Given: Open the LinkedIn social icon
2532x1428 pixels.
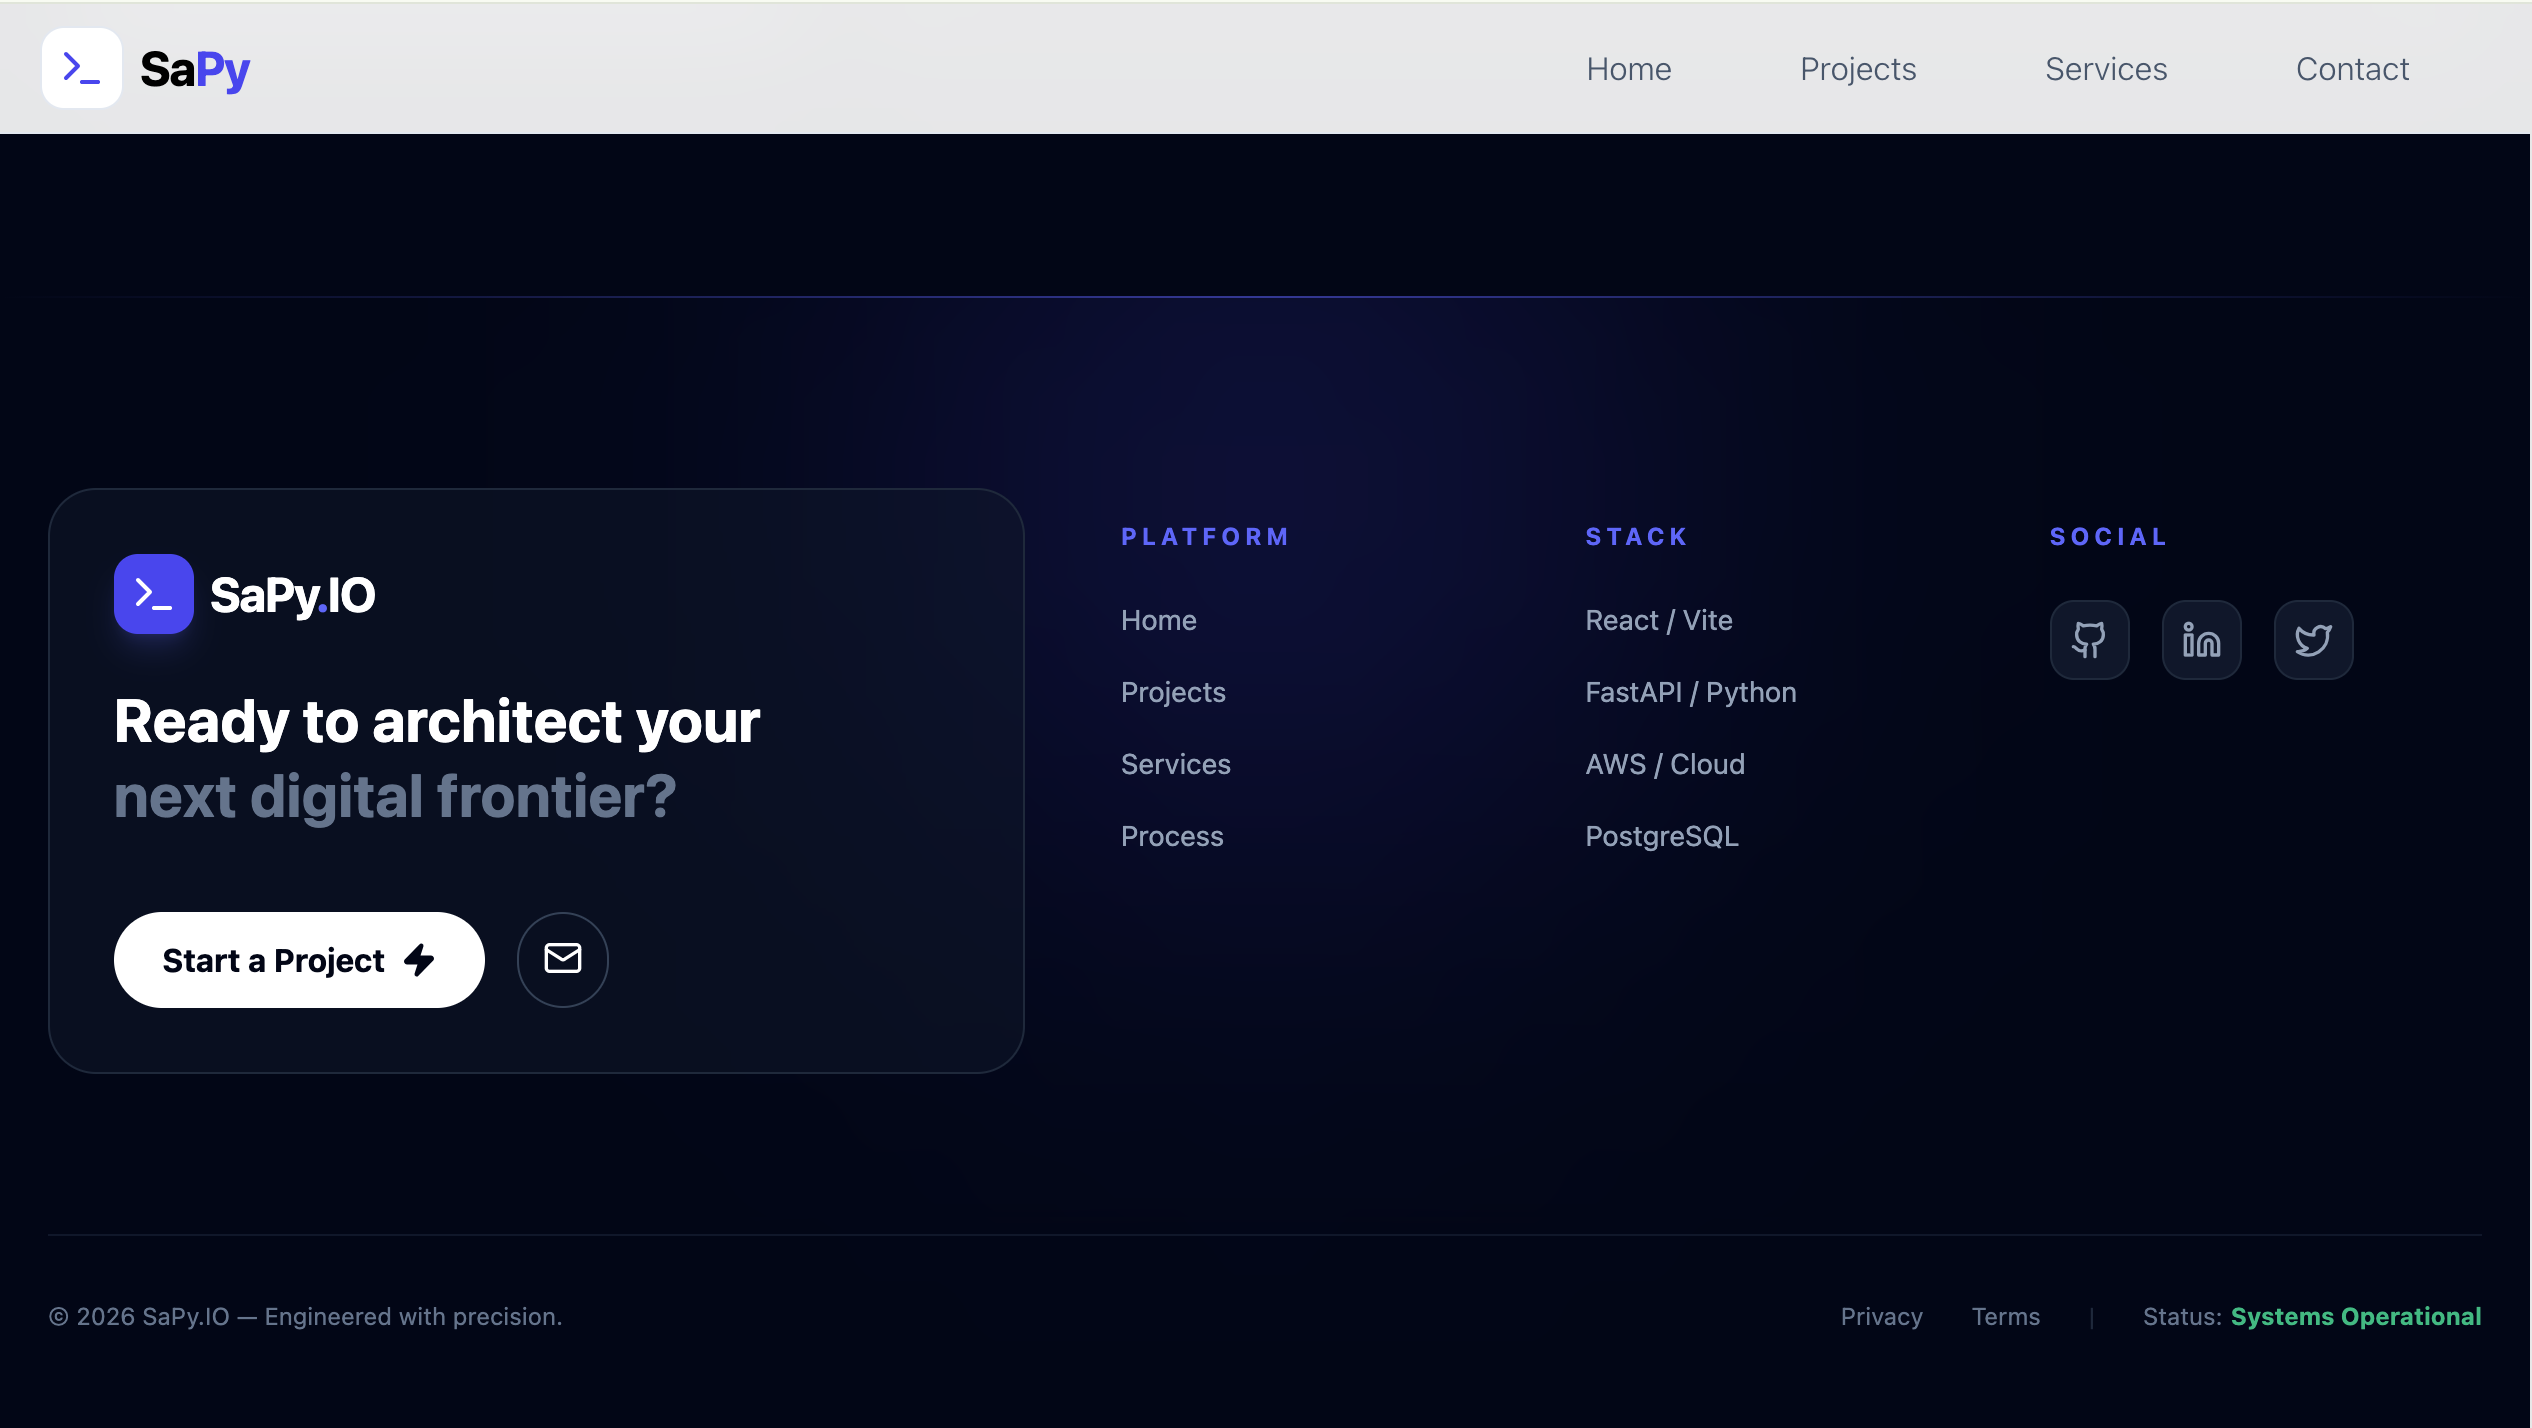Looking at the screenshot, I should tap(2202, 640).
